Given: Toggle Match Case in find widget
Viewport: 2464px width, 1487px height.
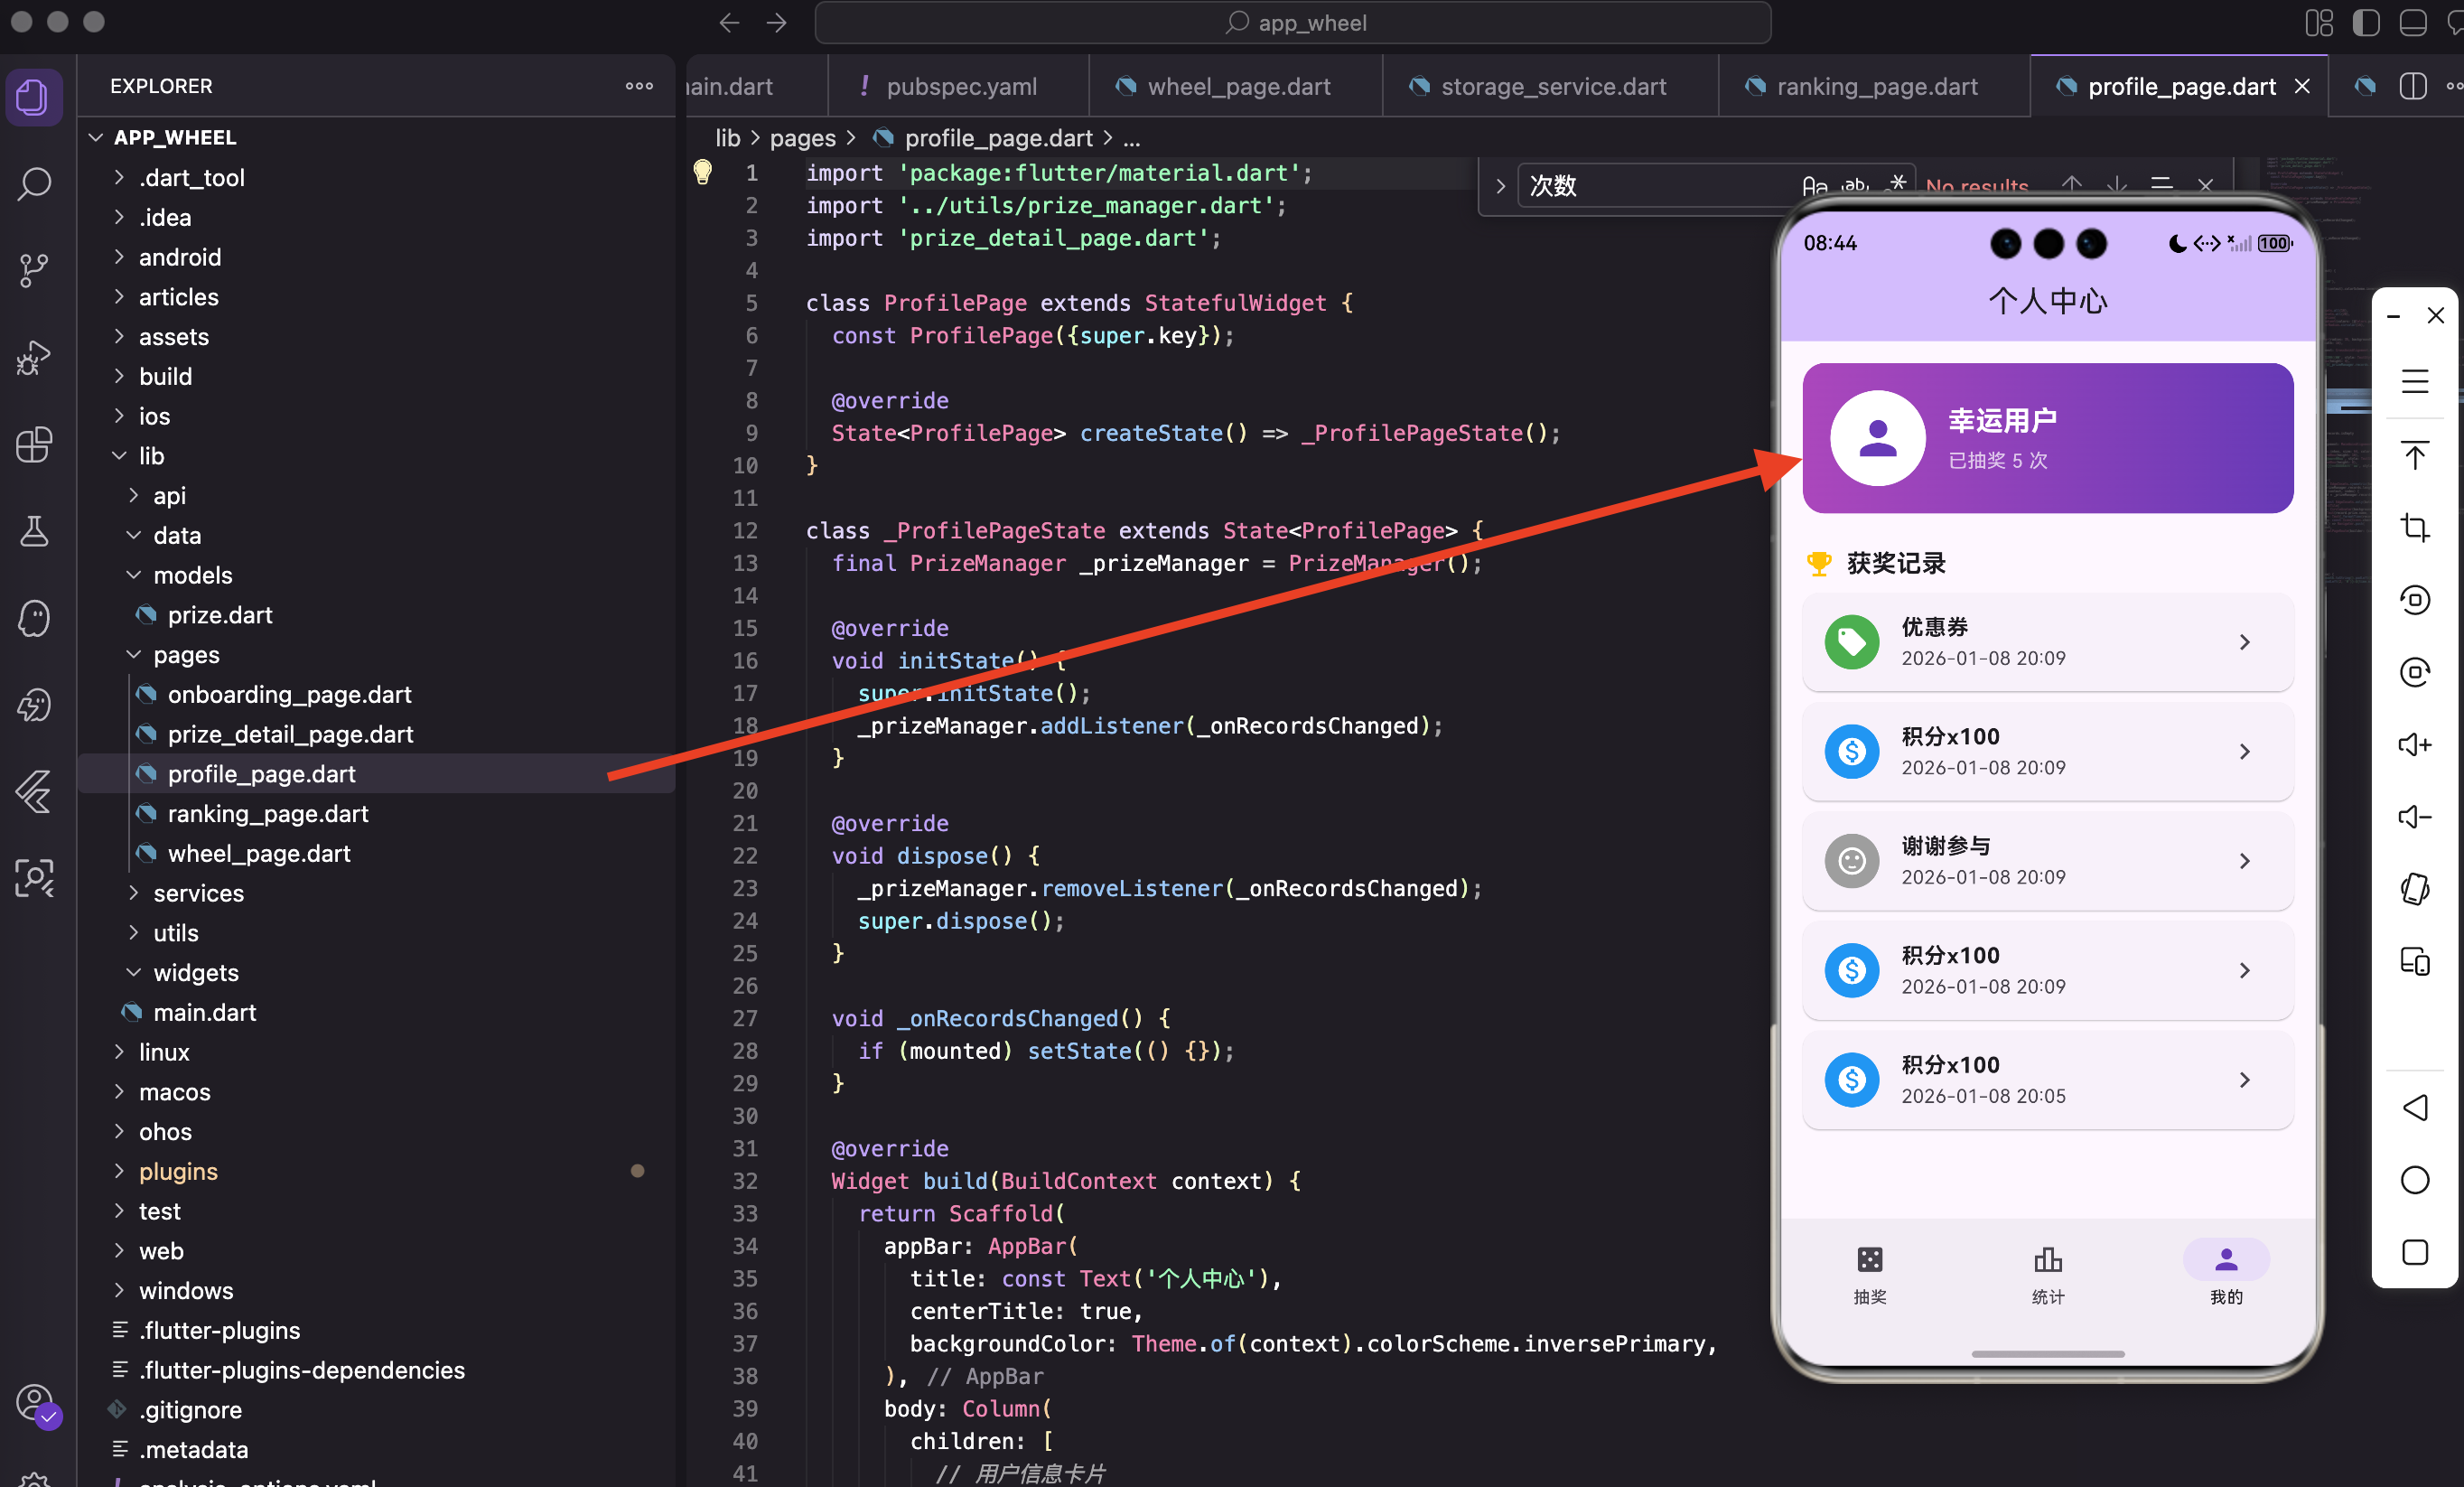Looking at the screenshot, I should tap(1814, 185).
